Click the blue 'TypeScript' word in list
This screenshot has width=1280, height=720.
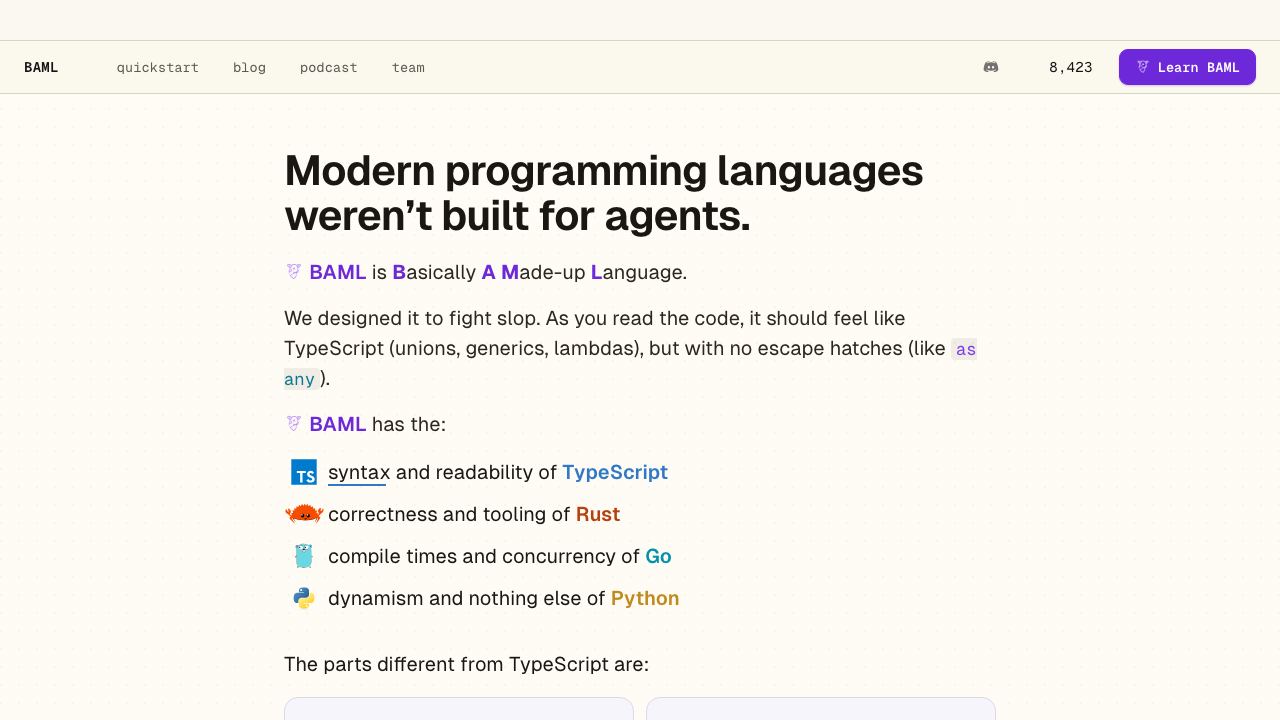point(615,472)
